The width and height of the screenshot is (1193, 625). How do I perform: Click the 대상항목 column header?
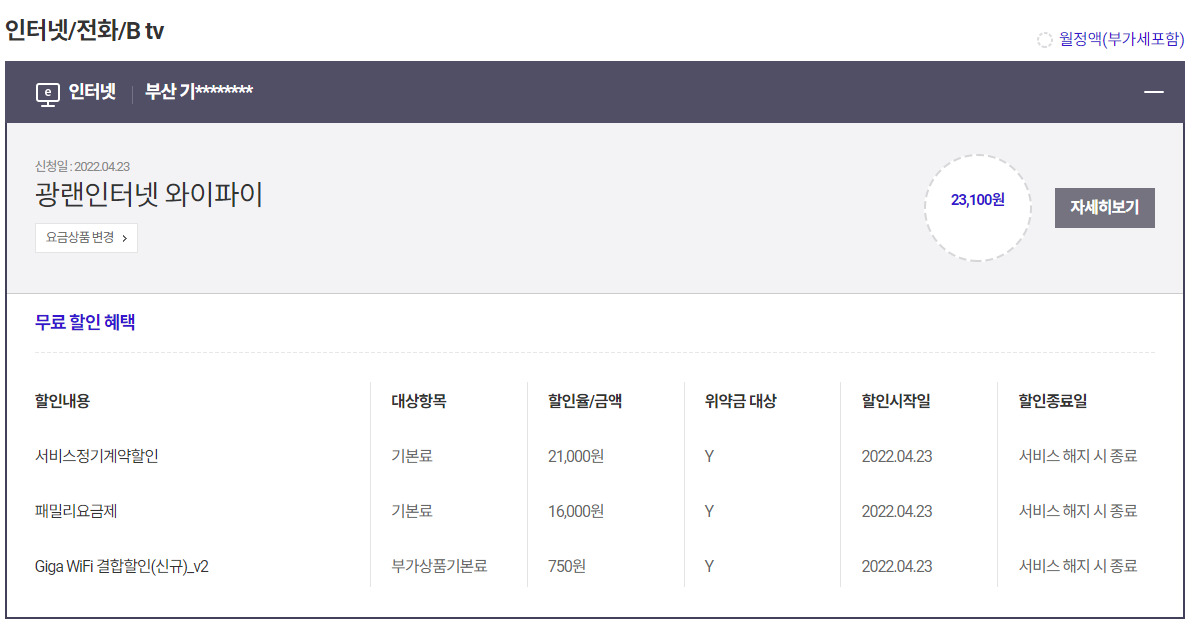tap(419, 401)
